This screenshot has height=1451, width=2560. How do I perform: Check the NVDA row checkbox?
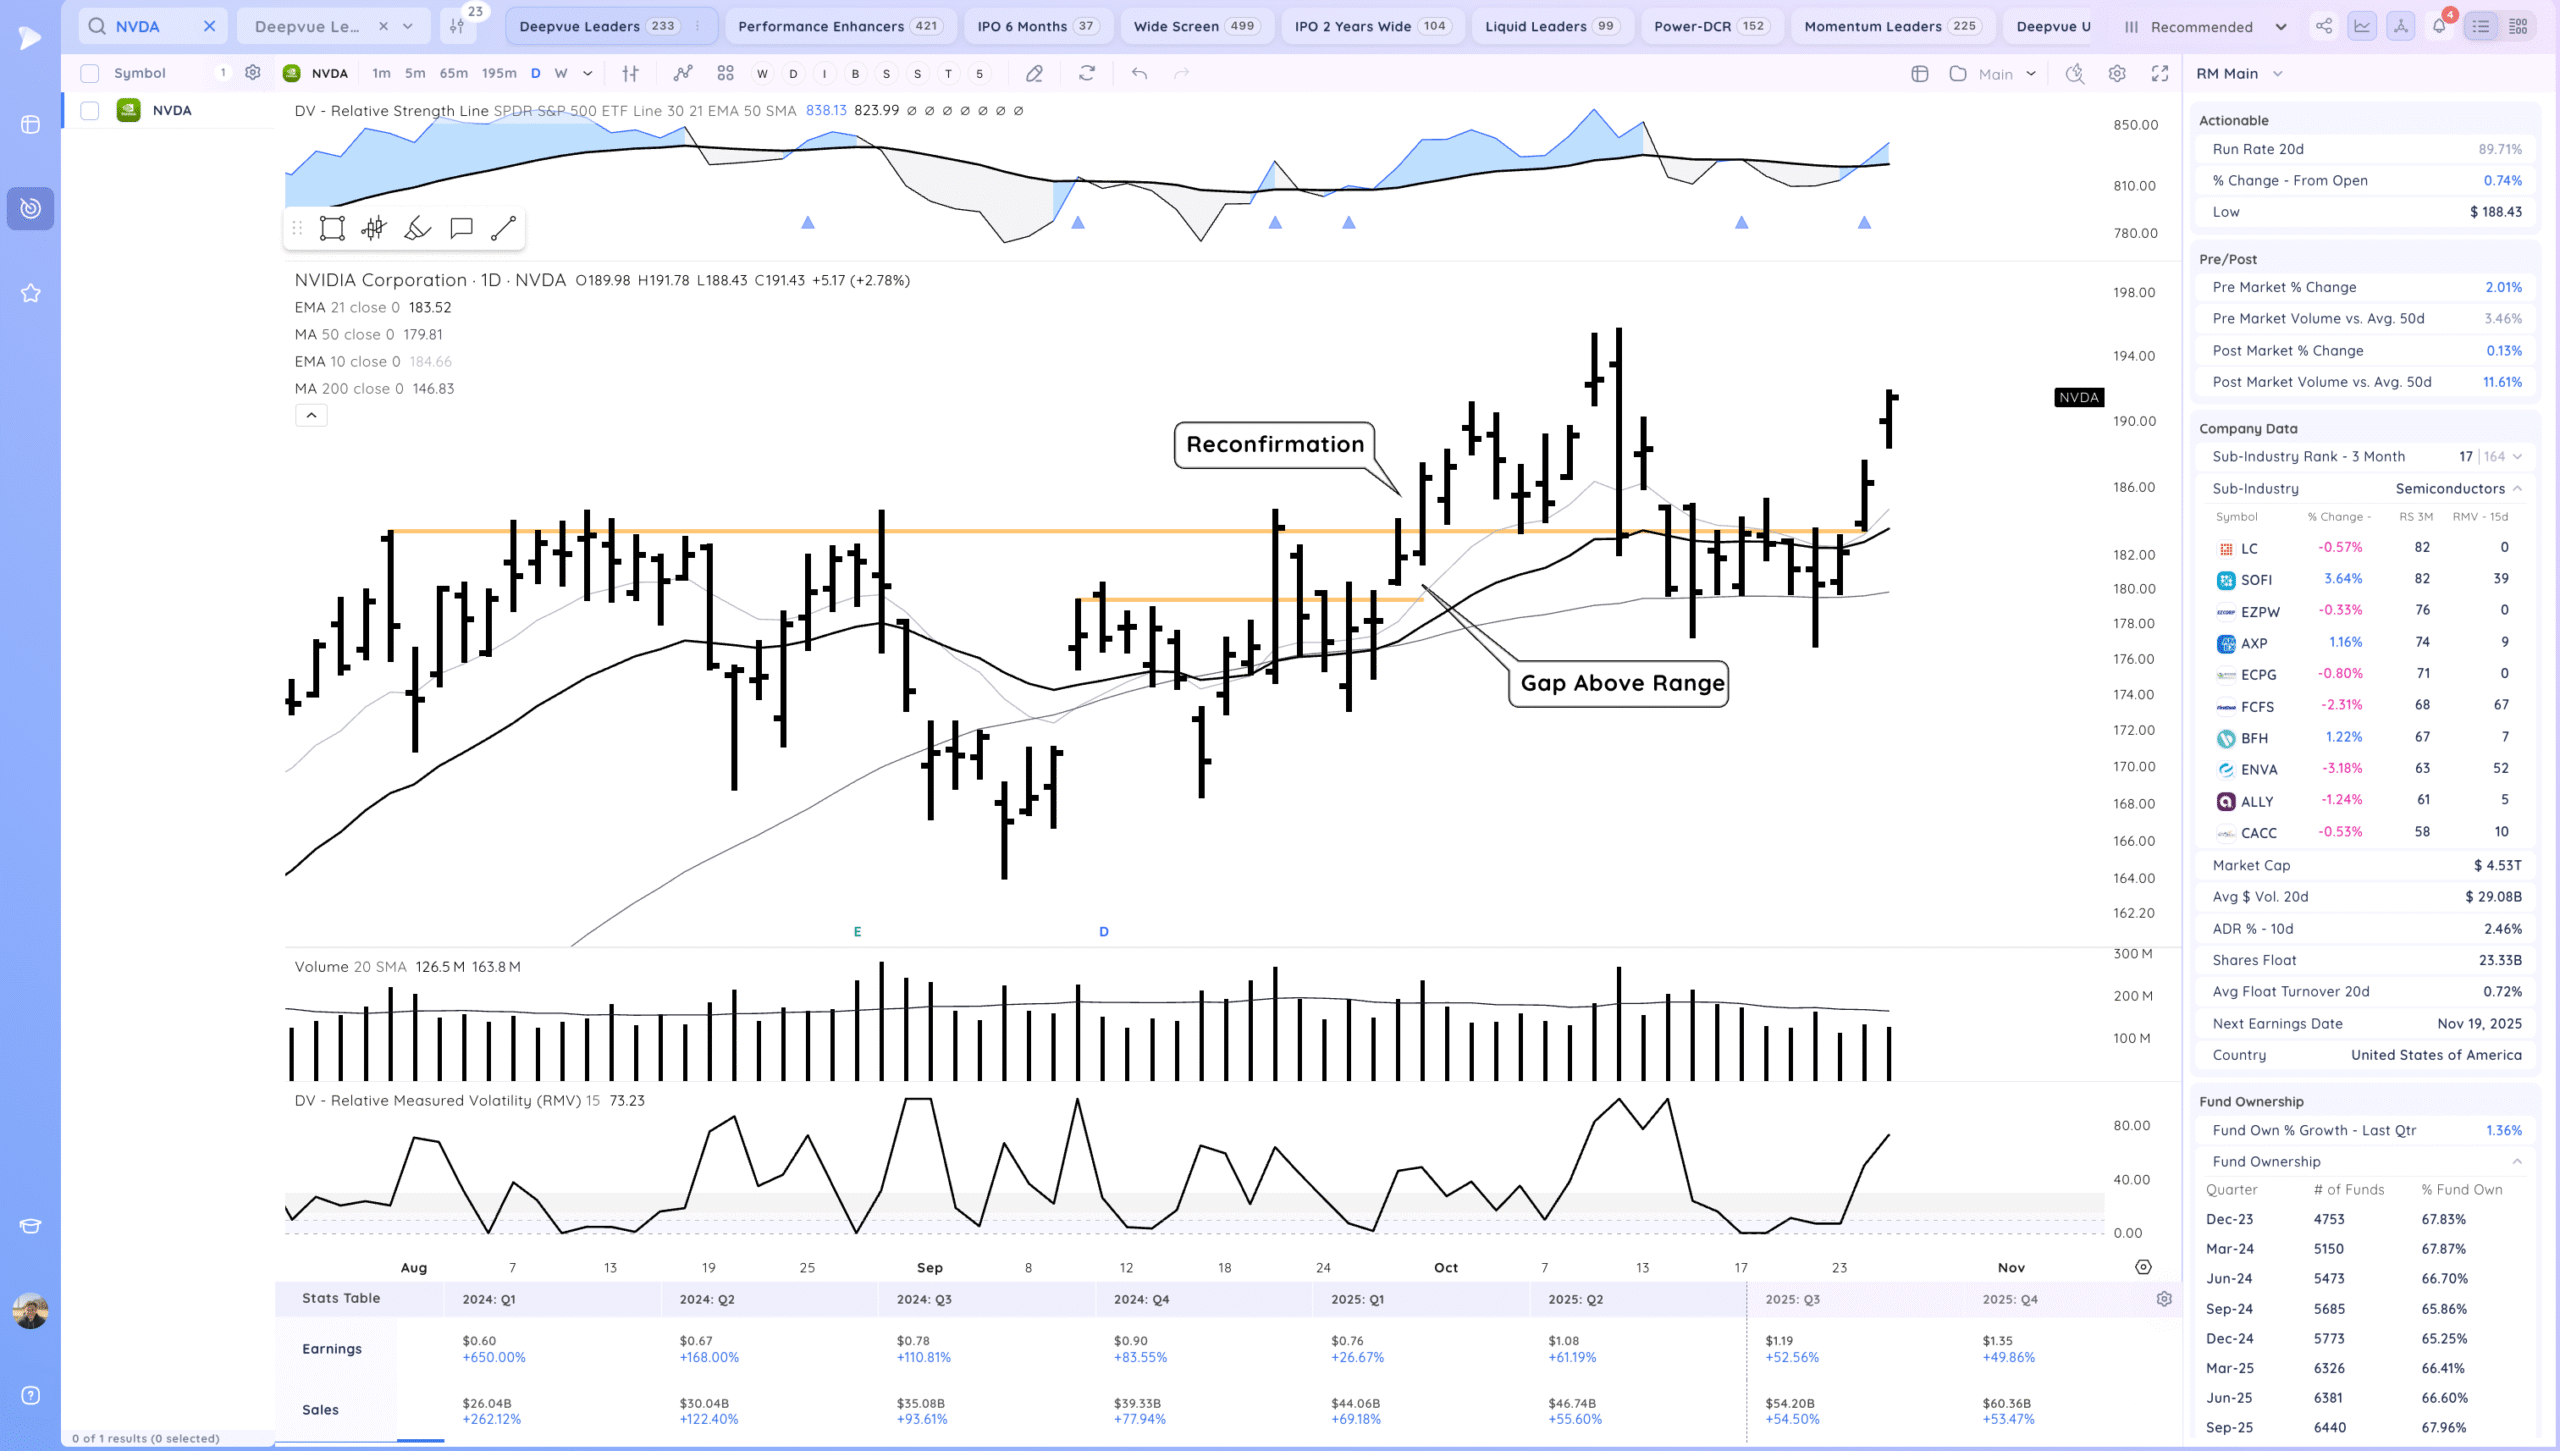point(90,111)
